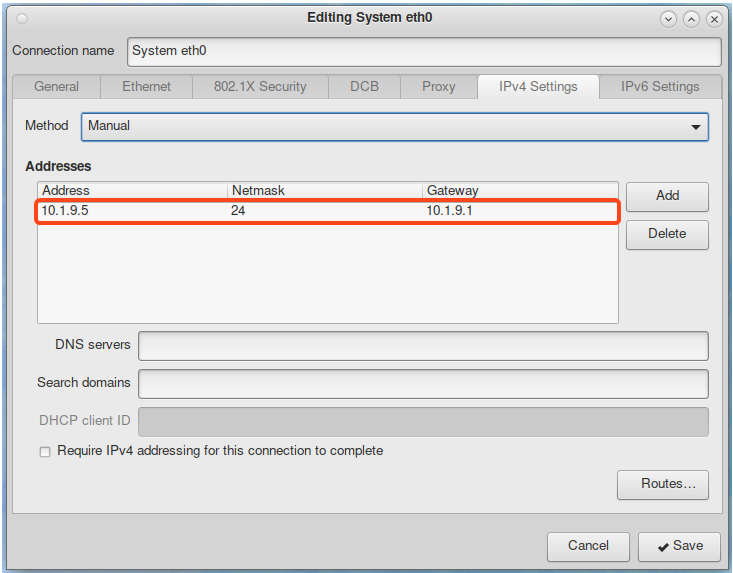
Task: Enable Require IPv4 addressing checkbox
Action: [45, 452]
